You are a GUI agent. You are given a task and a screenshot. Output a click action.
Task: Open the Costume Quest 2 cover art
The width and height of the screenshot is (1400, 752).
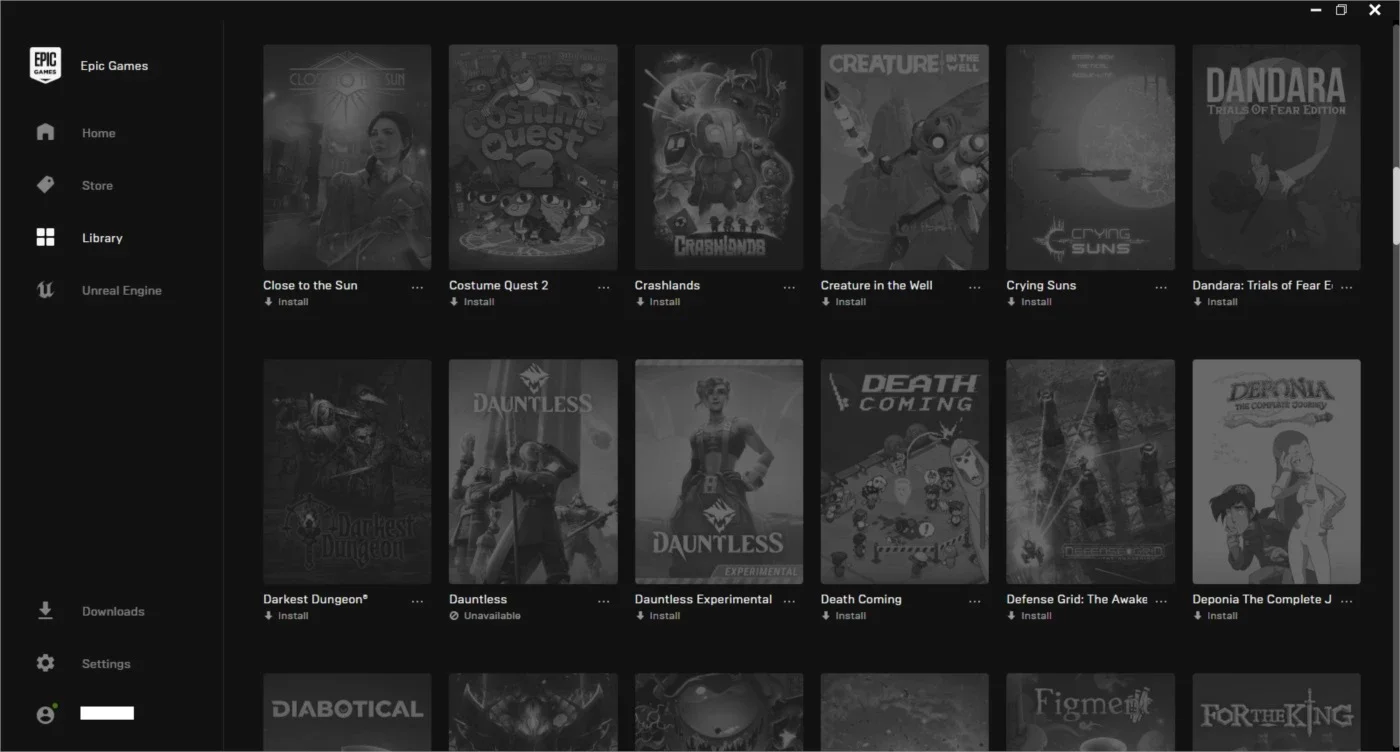[533, 157]
